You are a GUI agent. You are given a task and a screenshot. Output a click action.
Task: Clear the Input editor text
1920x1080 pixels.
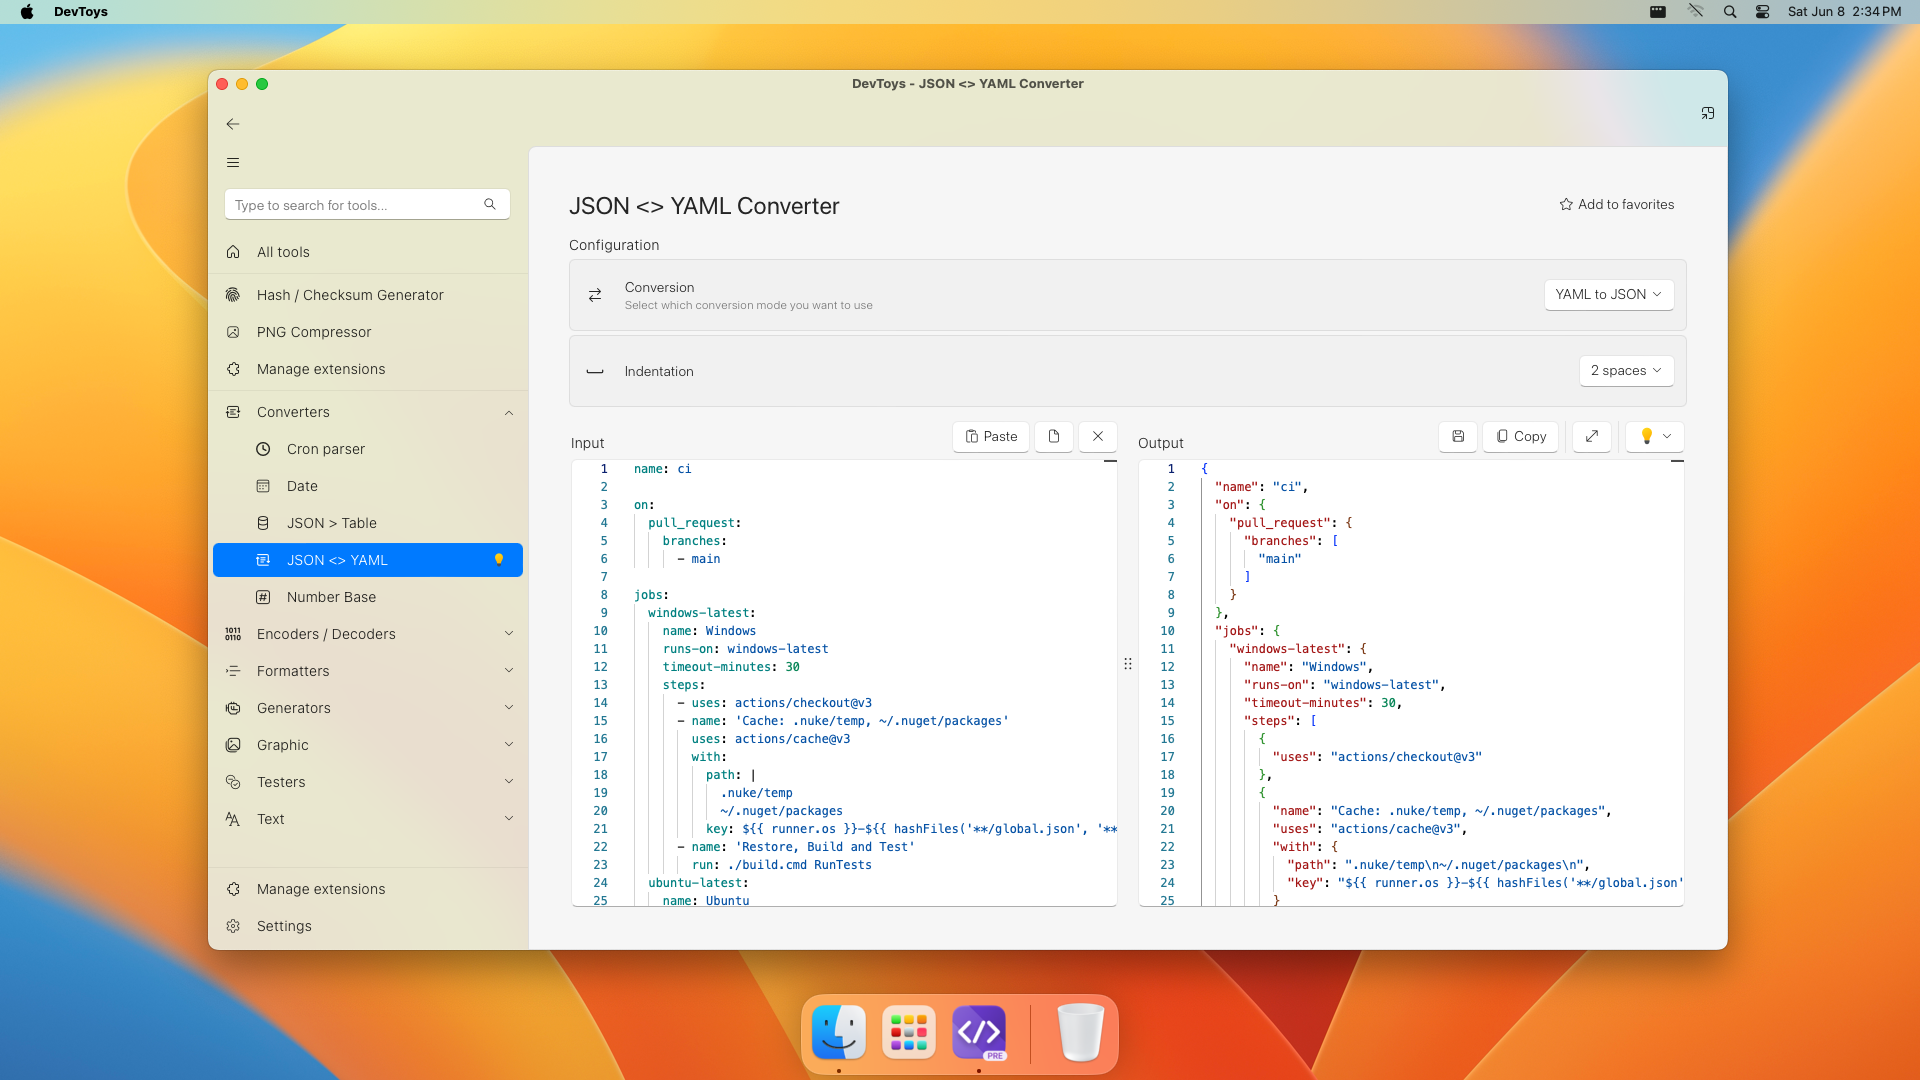1098,437
